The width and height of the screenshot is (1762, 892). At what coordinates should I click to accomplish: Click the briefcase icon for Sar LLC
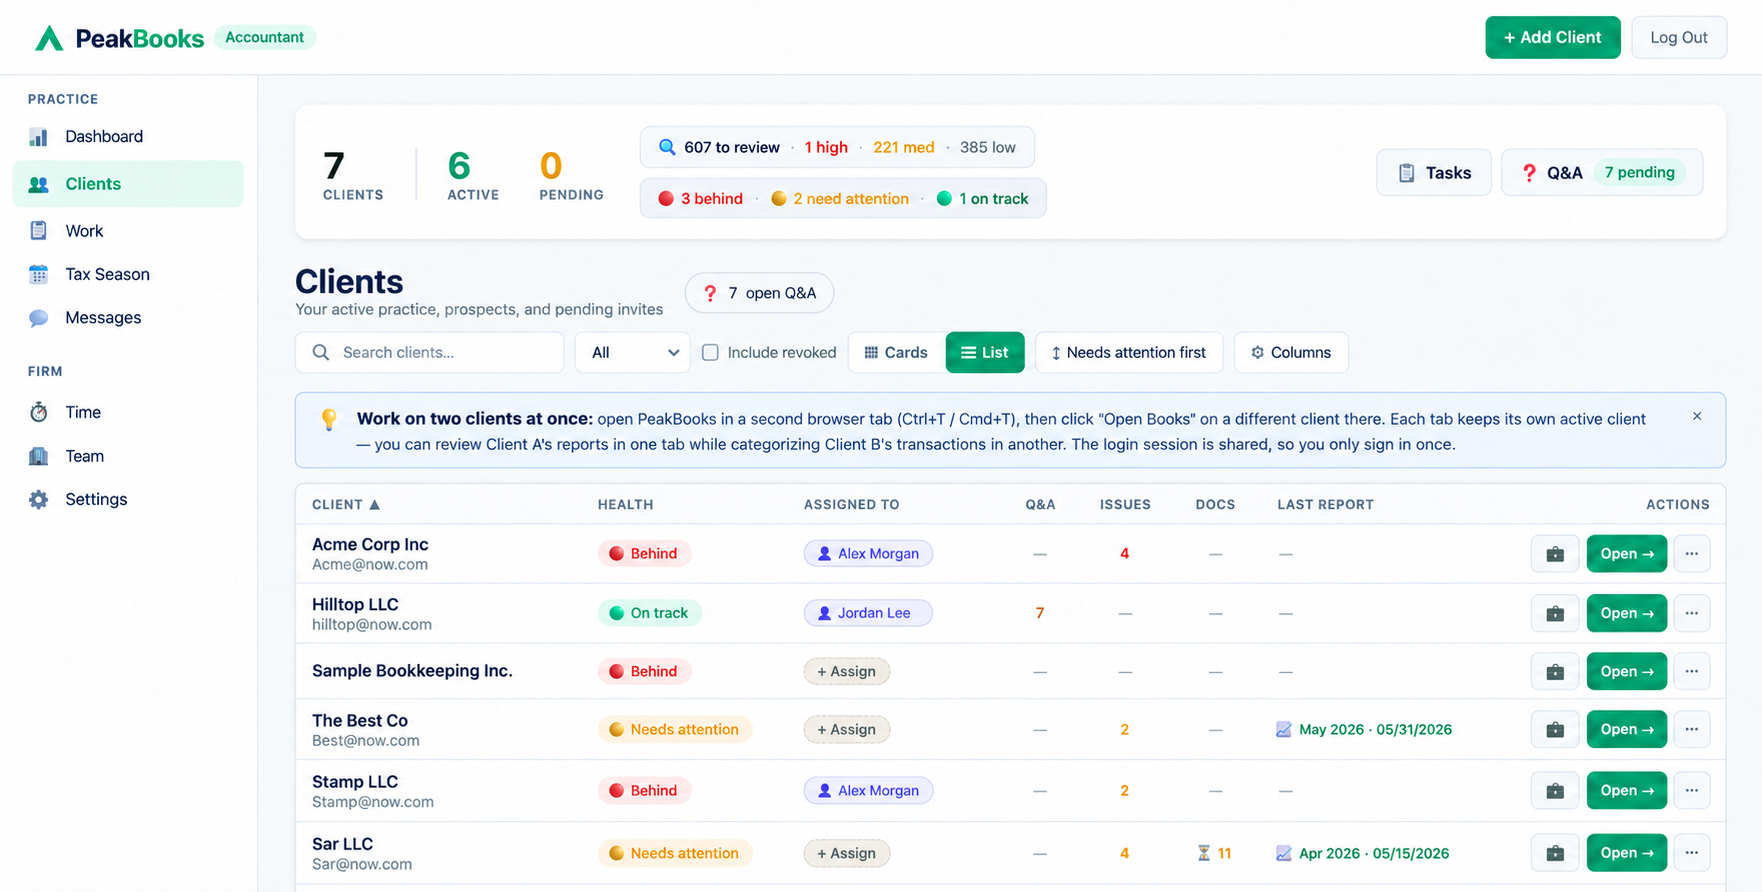coord(1555,853)
